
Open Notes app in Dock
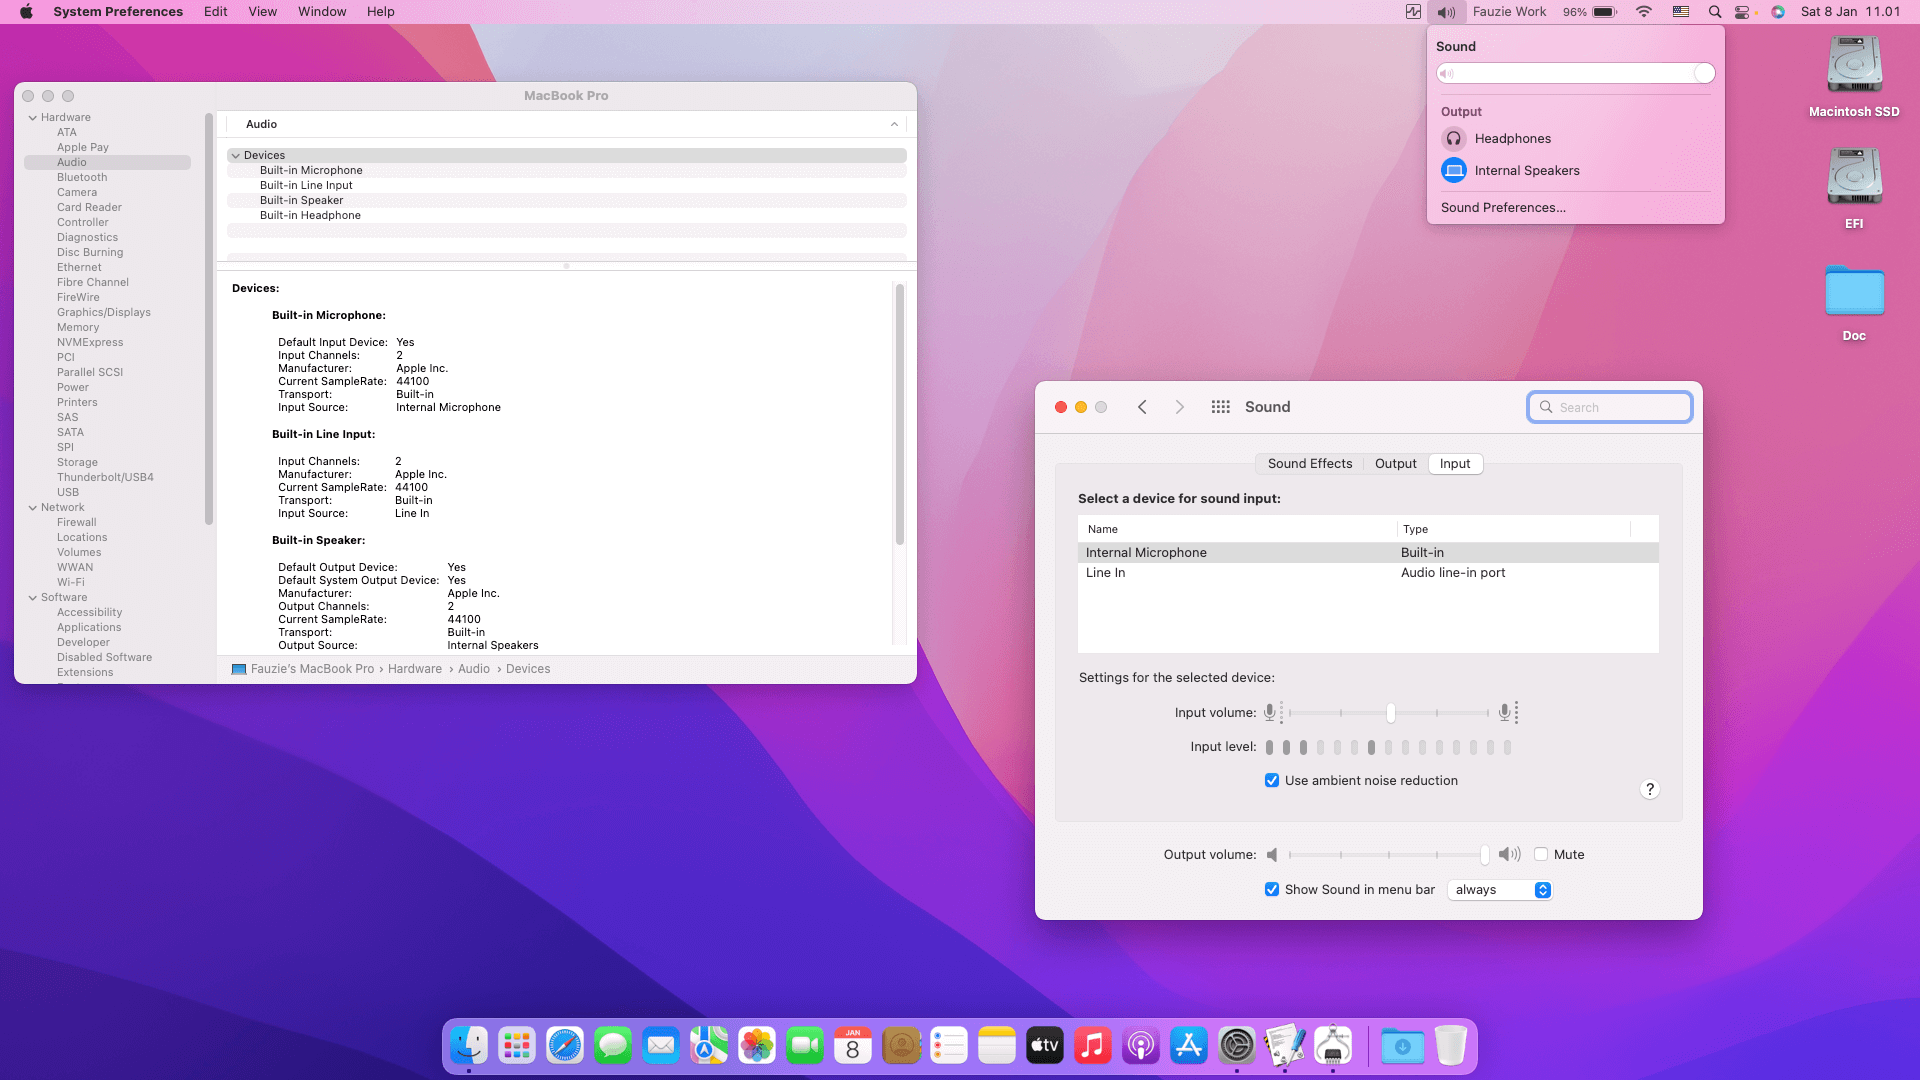coord(997,1046)
